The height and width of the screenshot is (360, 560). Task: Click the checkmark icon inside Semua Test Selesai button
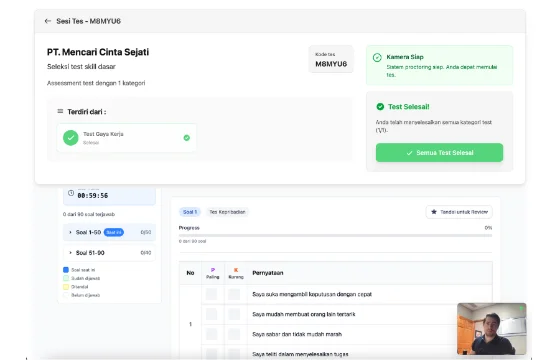click(x=409, y=153)
